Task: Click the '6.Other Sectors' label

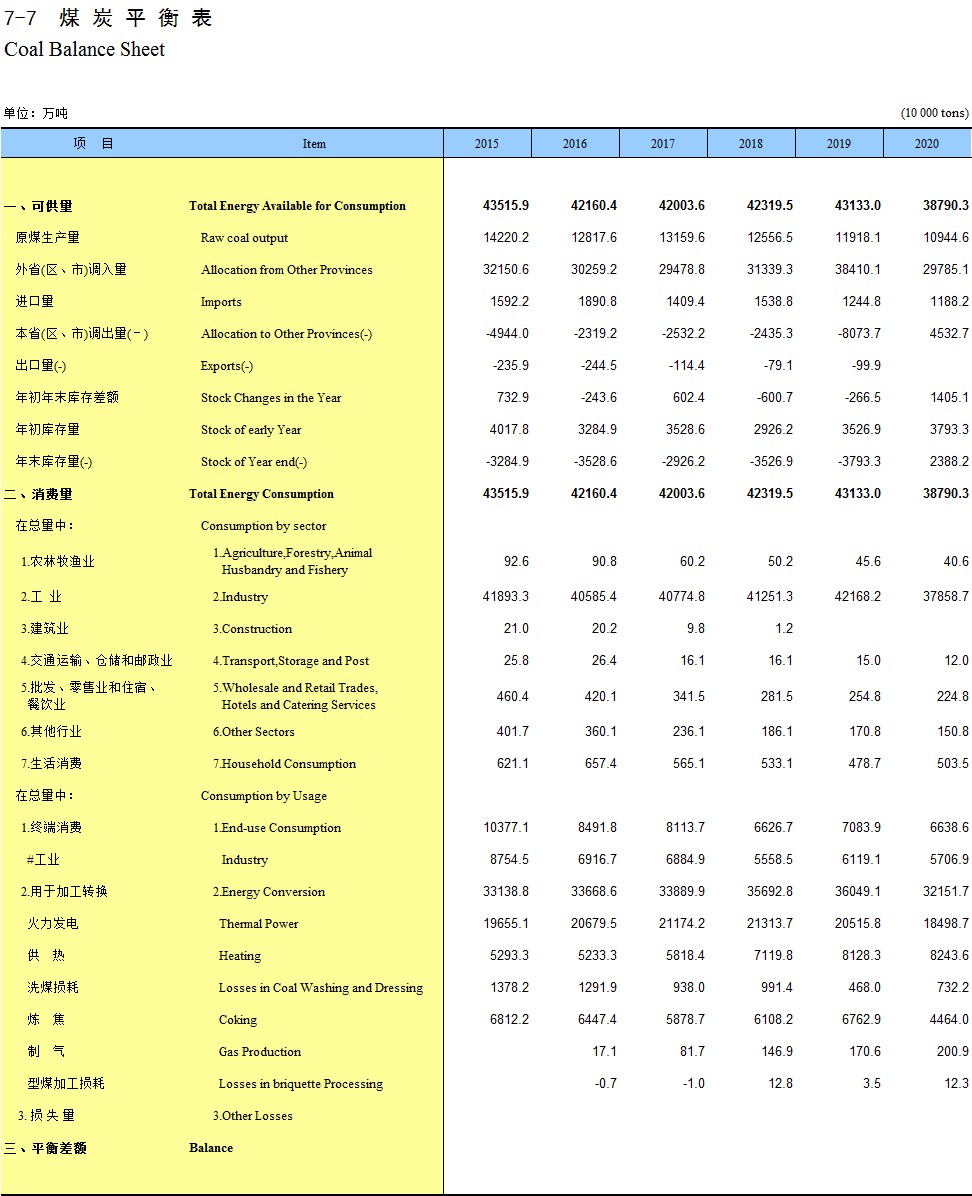Action: 253,732
